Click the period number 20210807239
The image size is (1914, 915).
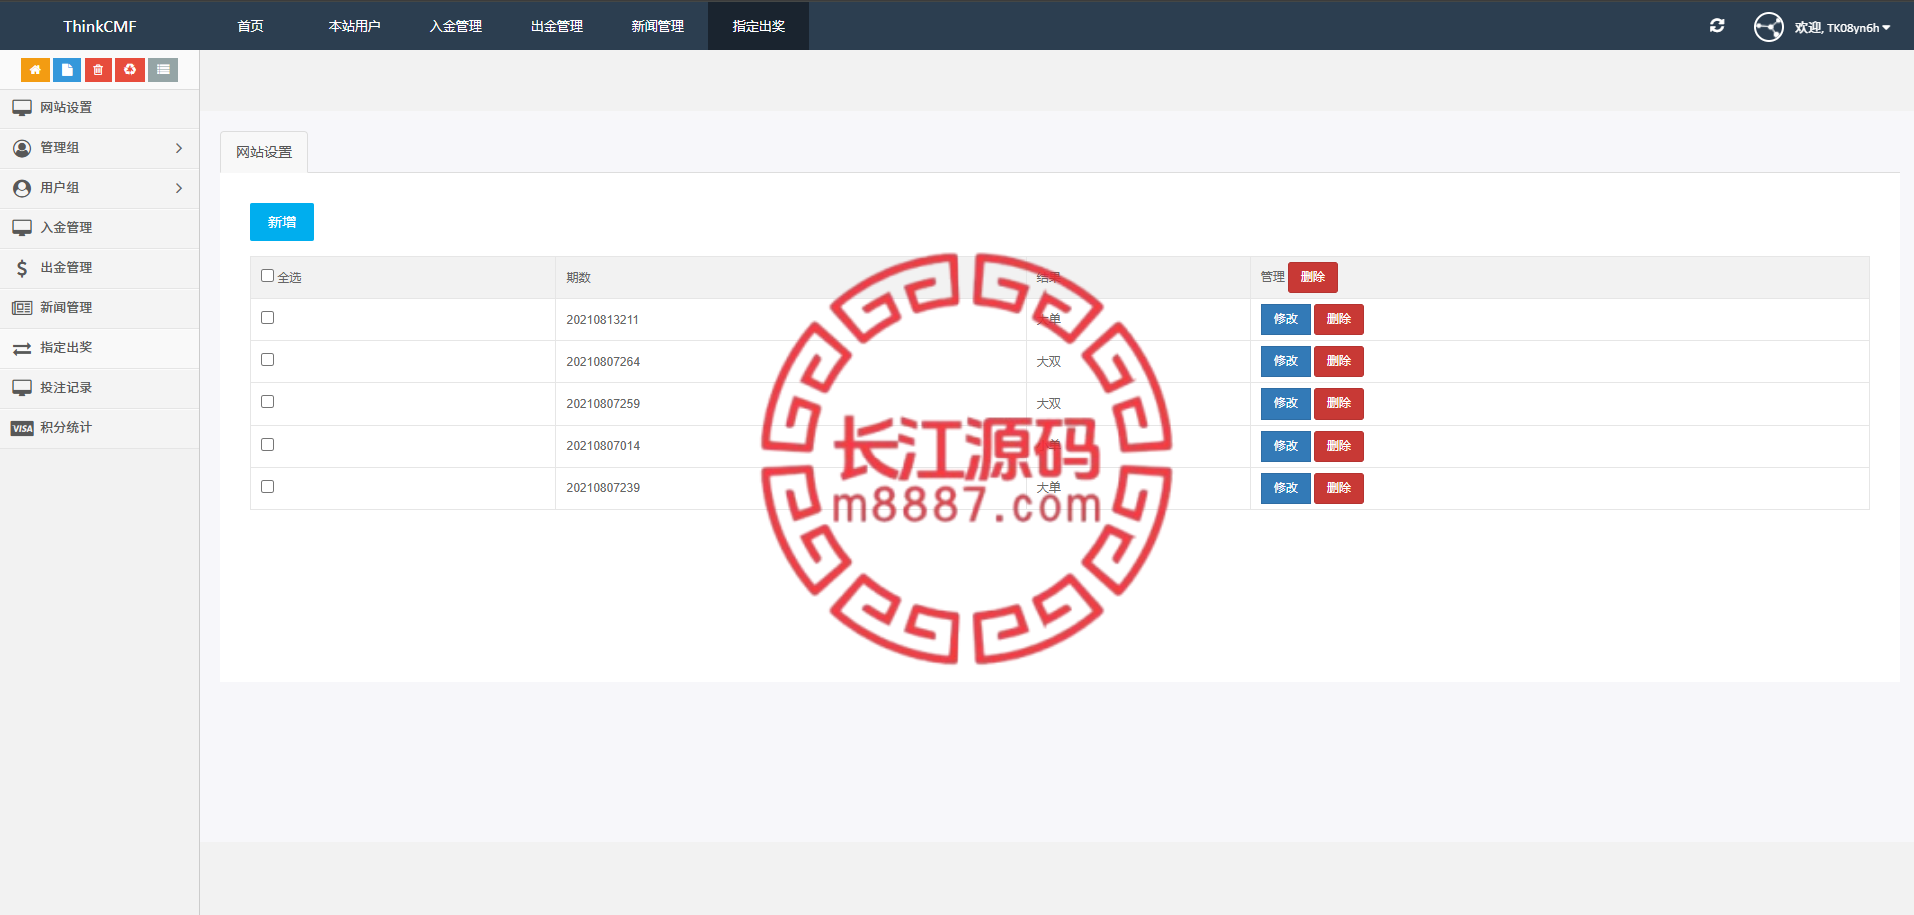click(603, 488)
